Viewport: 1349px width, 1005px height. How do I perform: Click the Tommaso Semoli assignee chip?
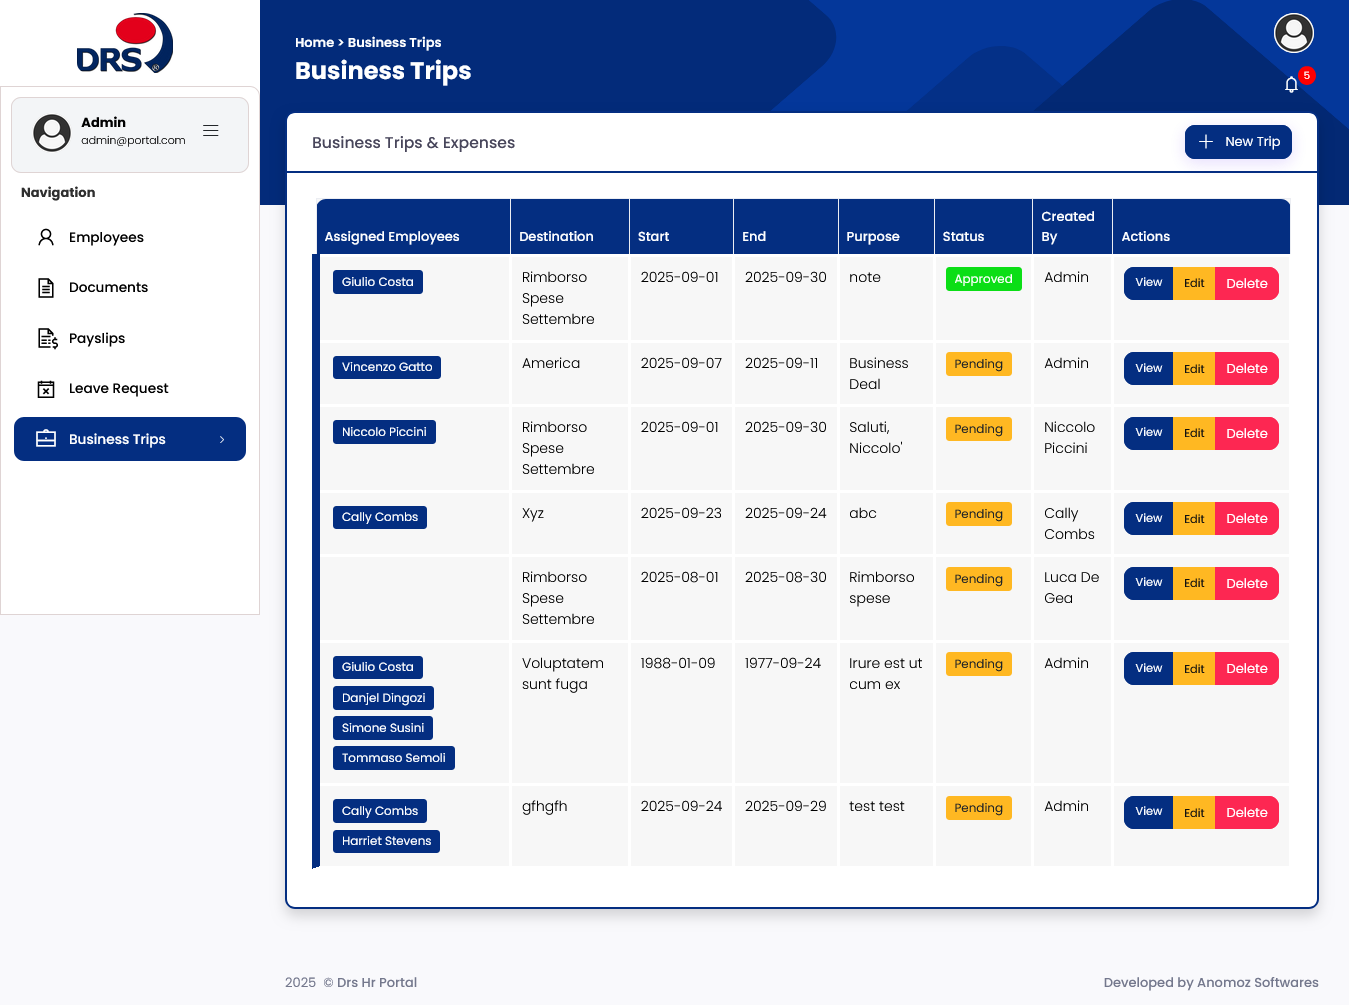(x=393, y=758)
